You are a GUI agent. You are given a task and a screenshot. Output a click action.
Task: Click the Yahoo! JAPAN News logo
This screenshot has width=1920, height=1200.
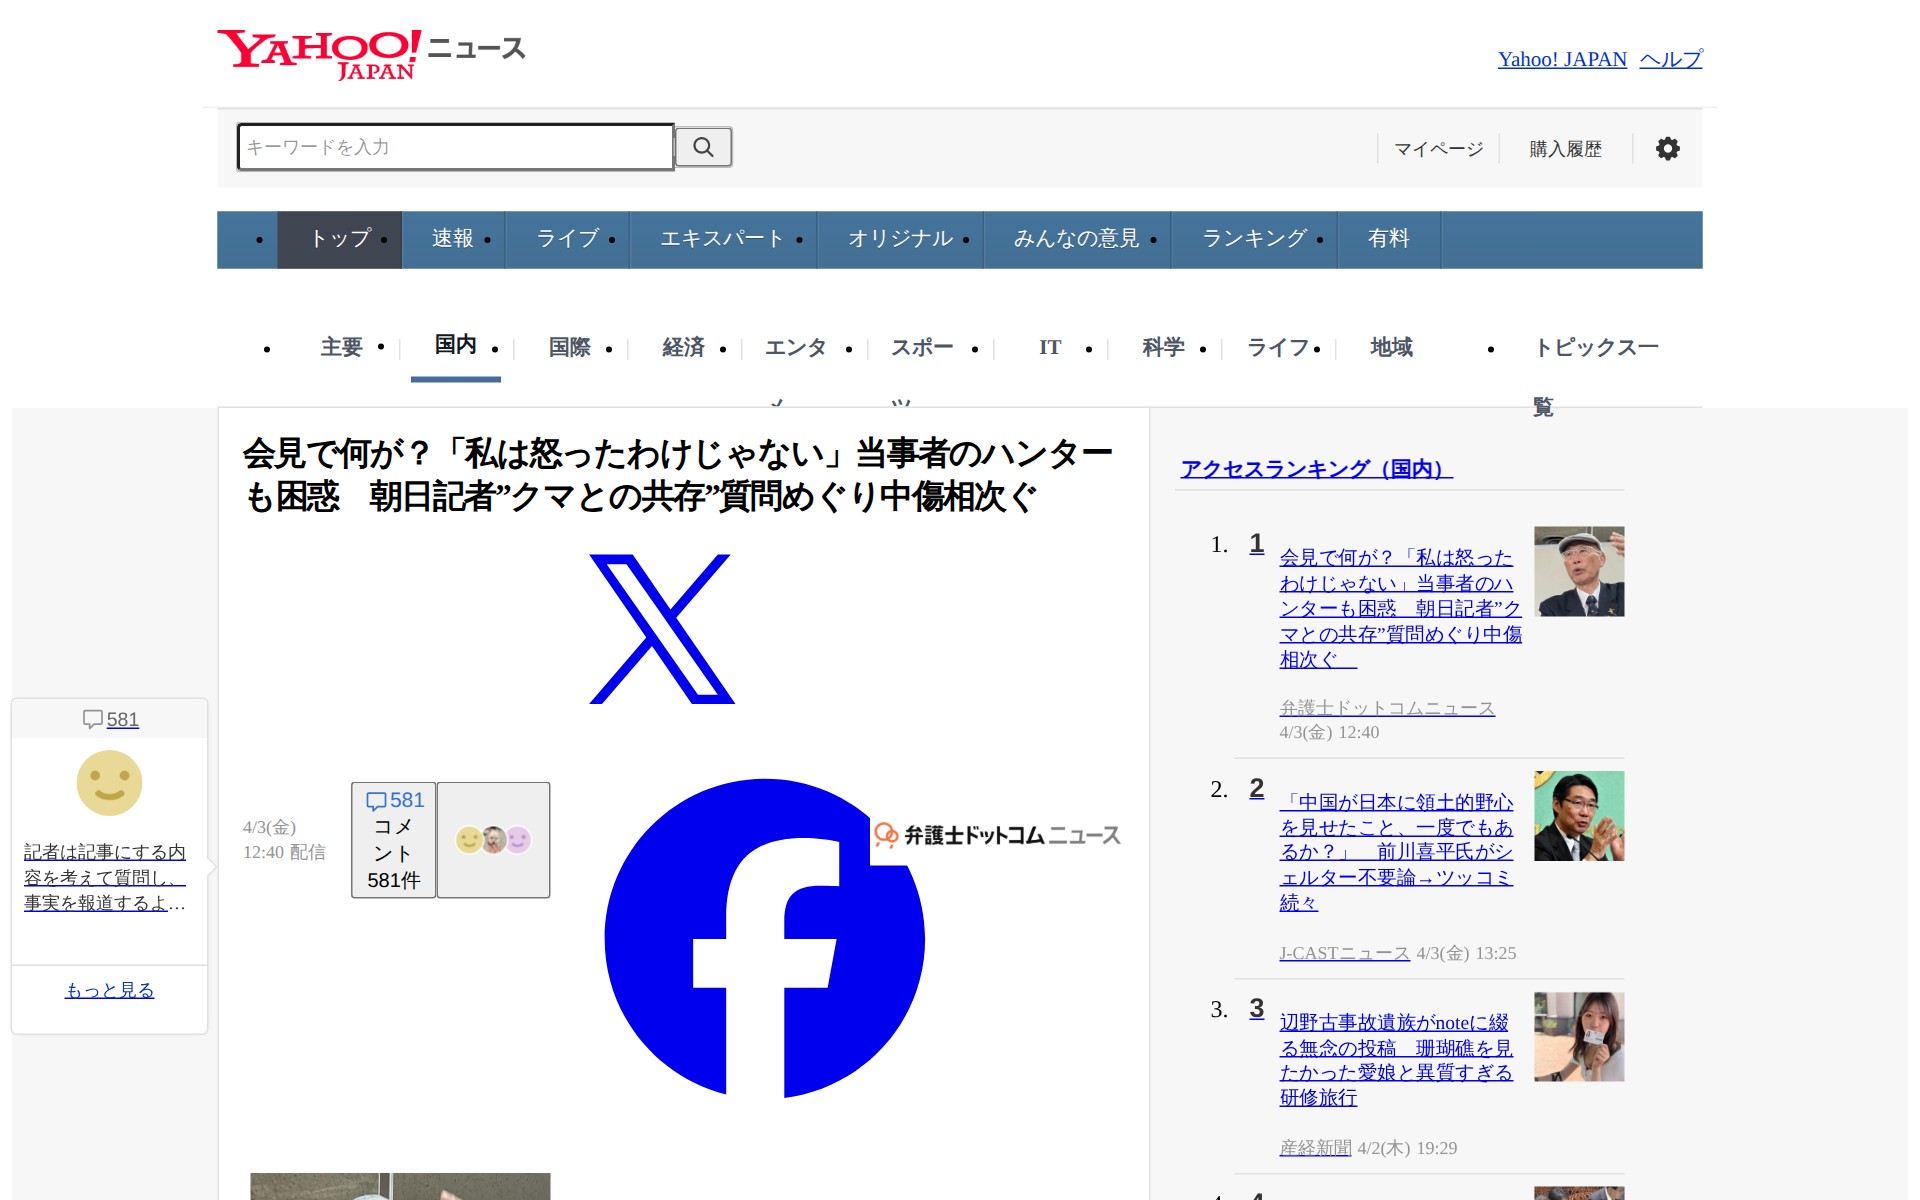click(371, 54)
